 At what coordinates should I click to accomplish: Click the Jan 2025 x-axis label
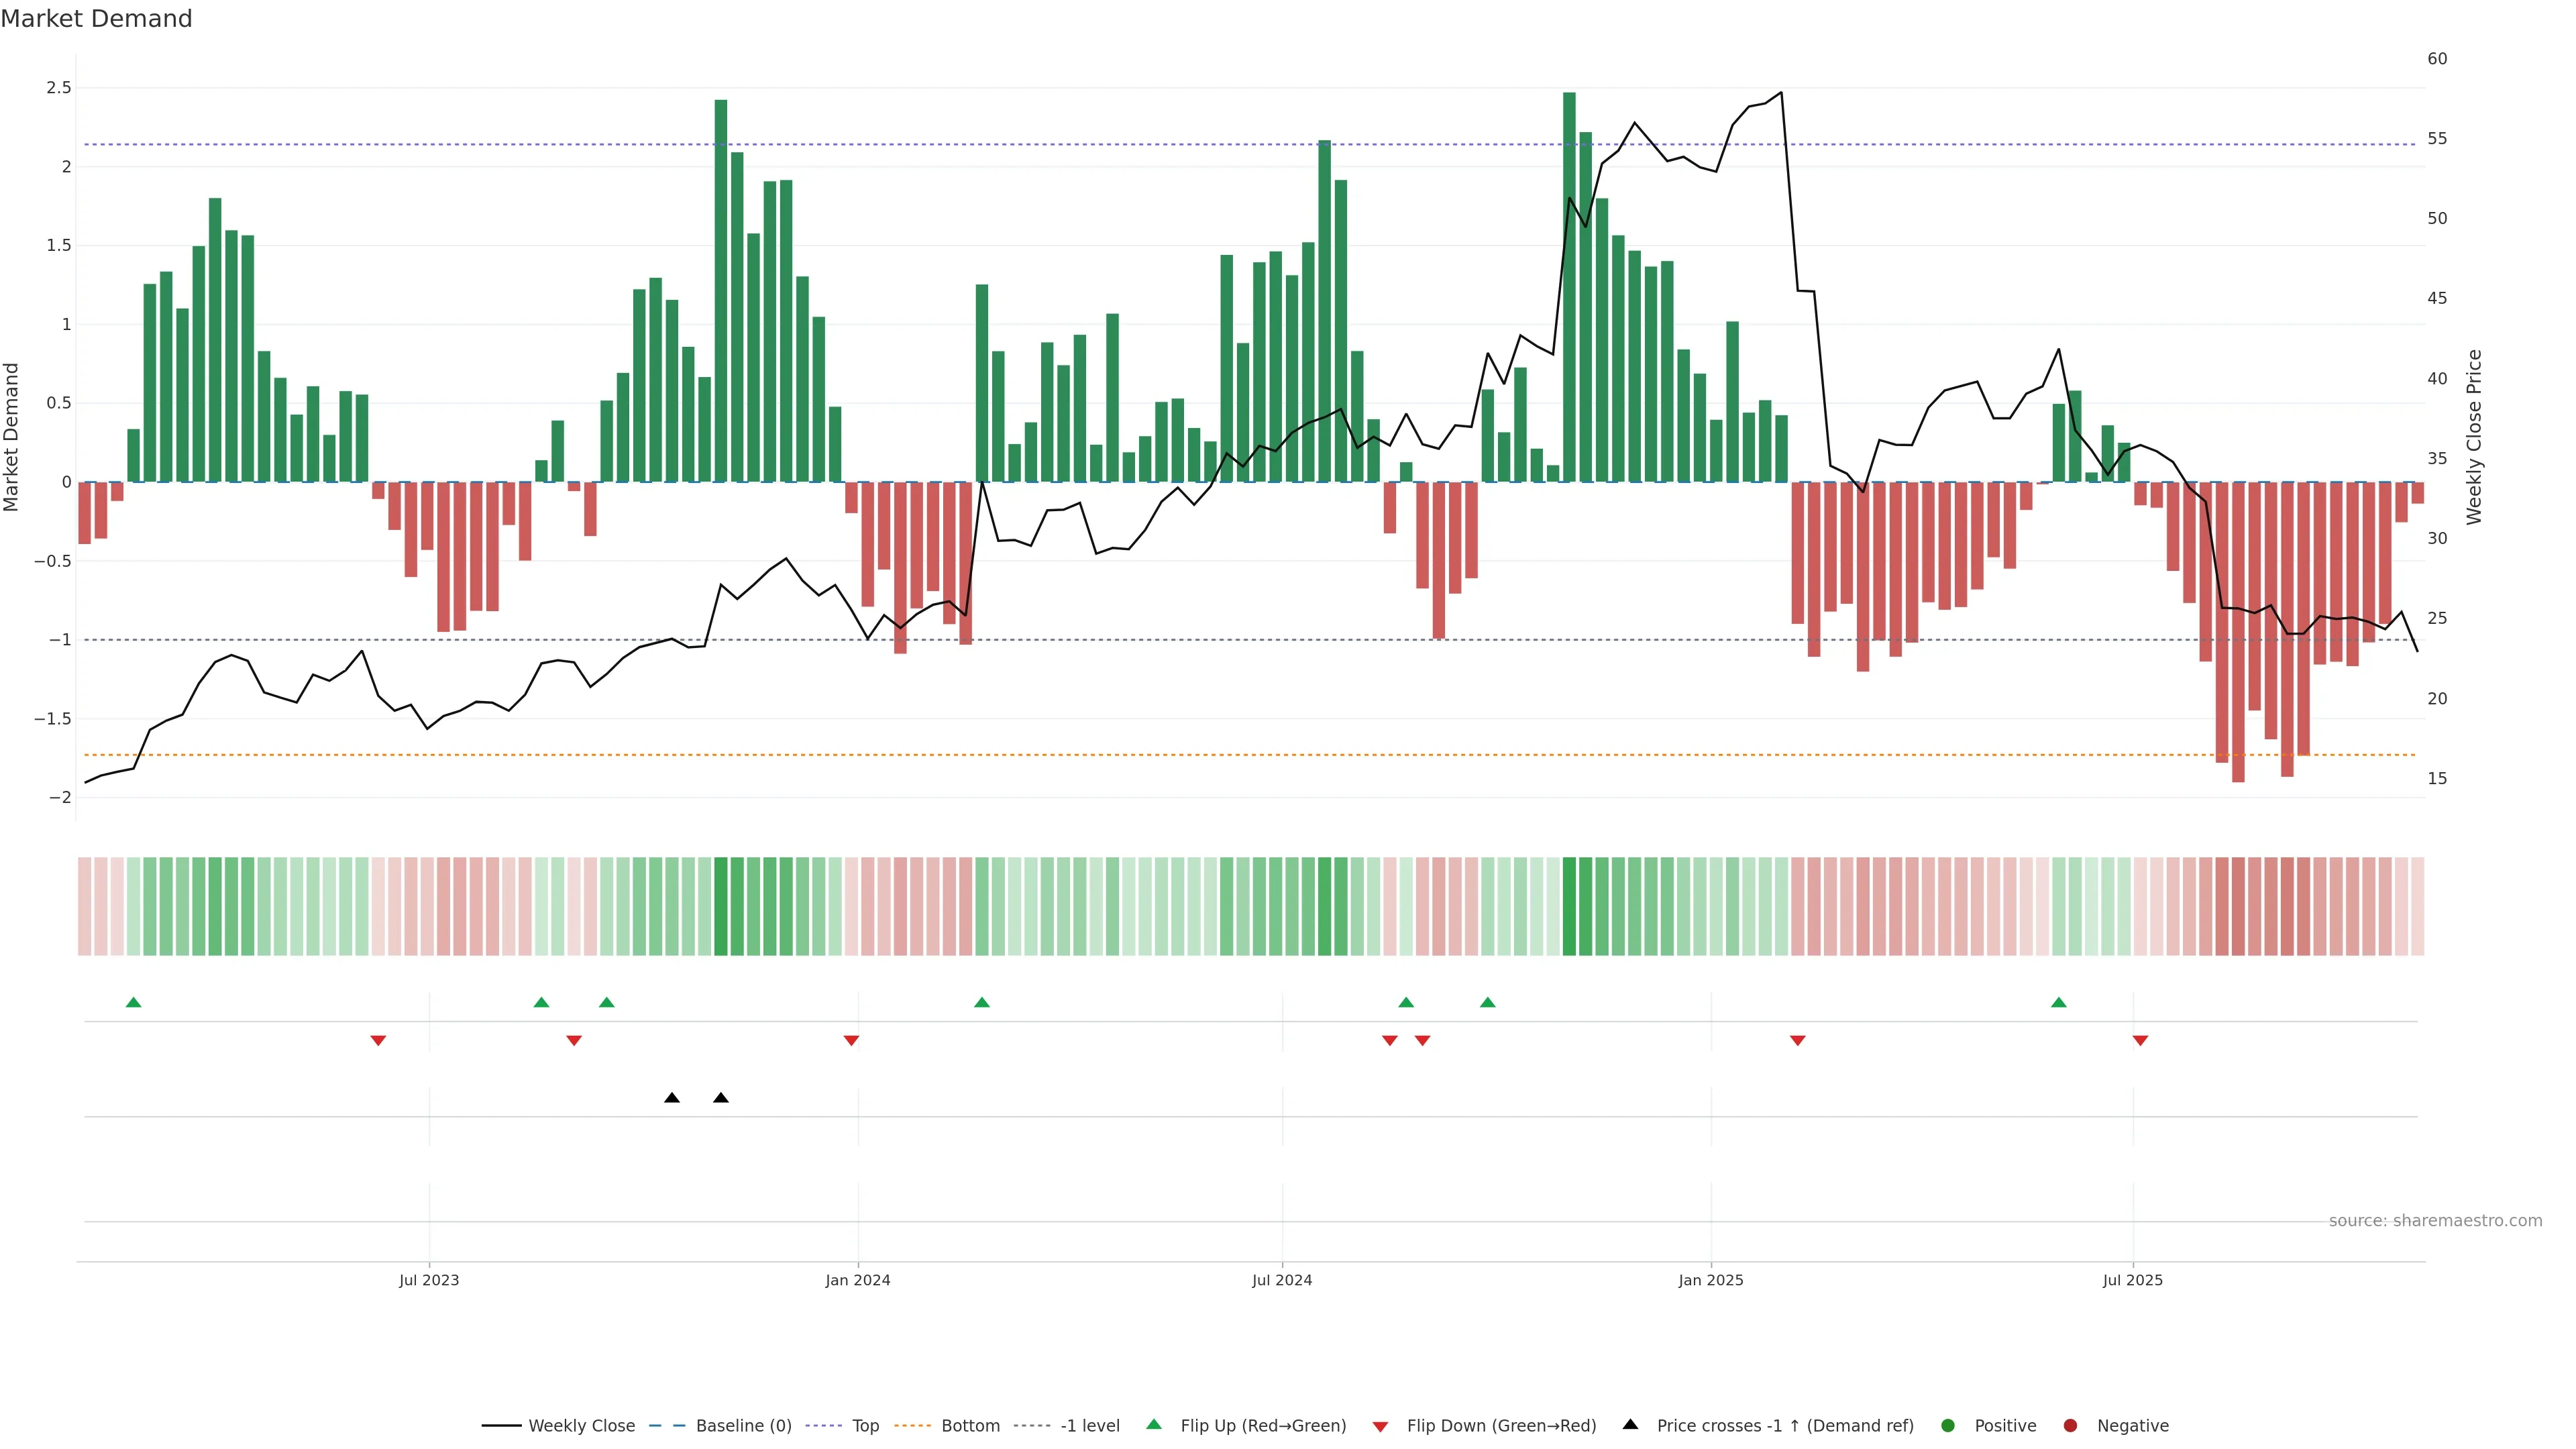(x=1710, y=1281)
